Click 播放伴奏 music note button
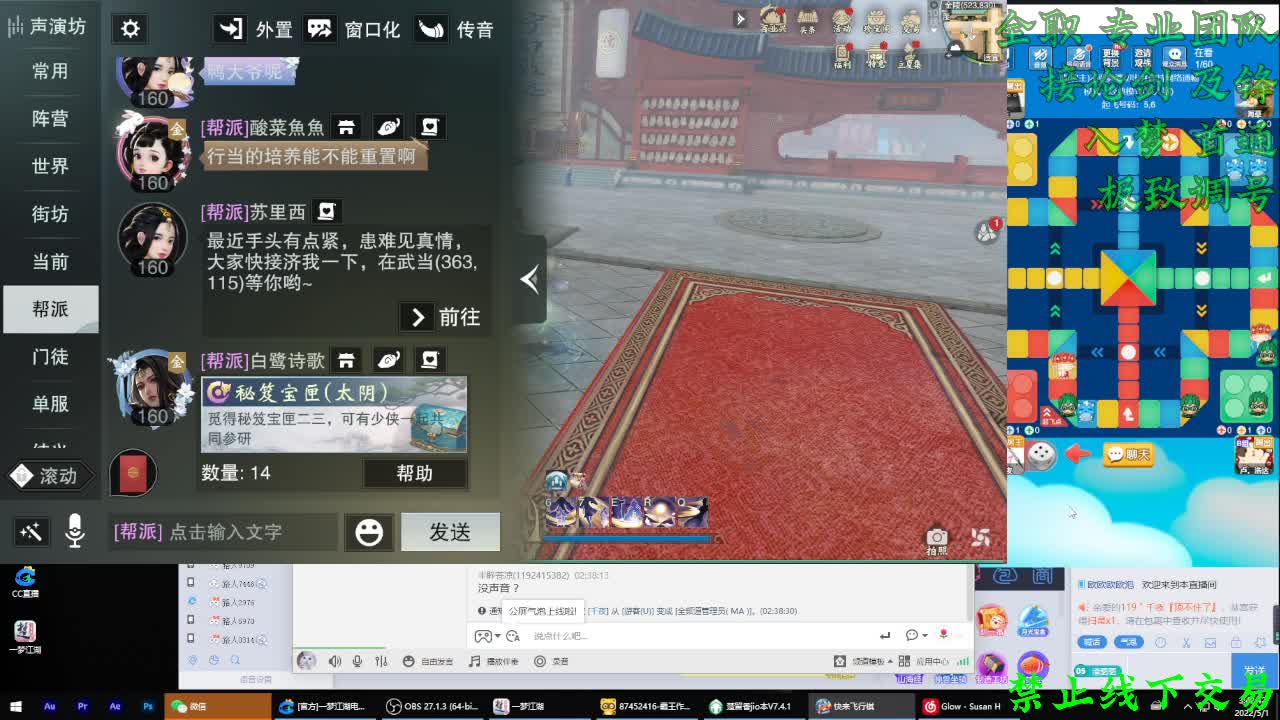This screenshot has width=1280, height=720. [494, 661]
